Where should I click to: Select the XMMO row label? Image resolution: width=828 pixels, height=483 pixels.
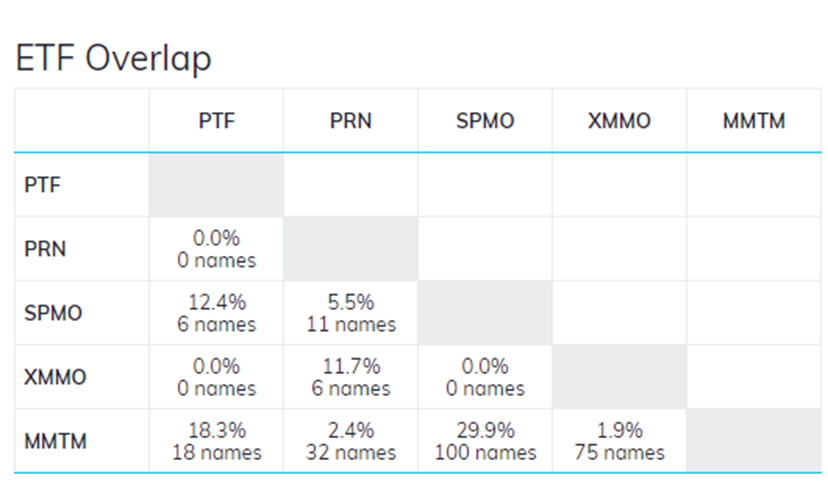pyautogui.click(x=55, y=377)
